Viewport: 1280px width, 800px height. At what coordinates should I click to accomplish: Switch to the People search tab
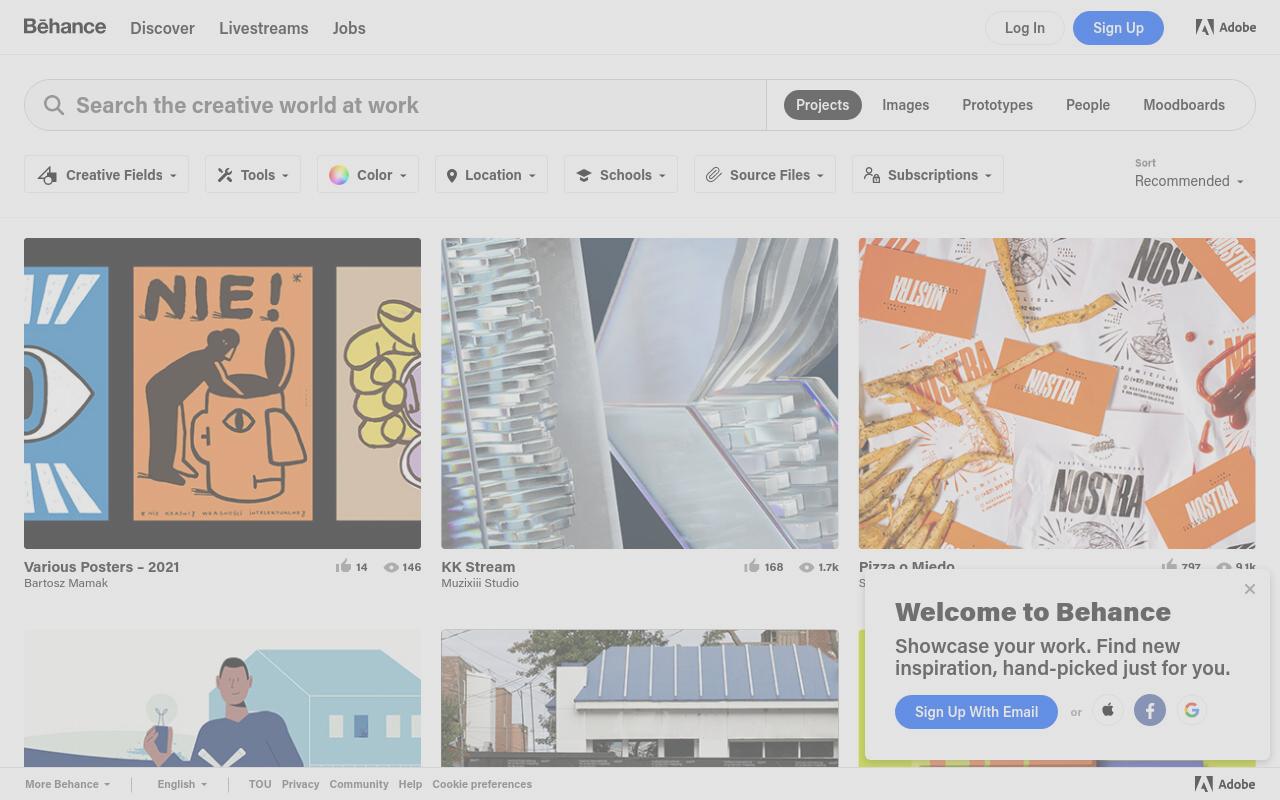(x=1088, y=105)
